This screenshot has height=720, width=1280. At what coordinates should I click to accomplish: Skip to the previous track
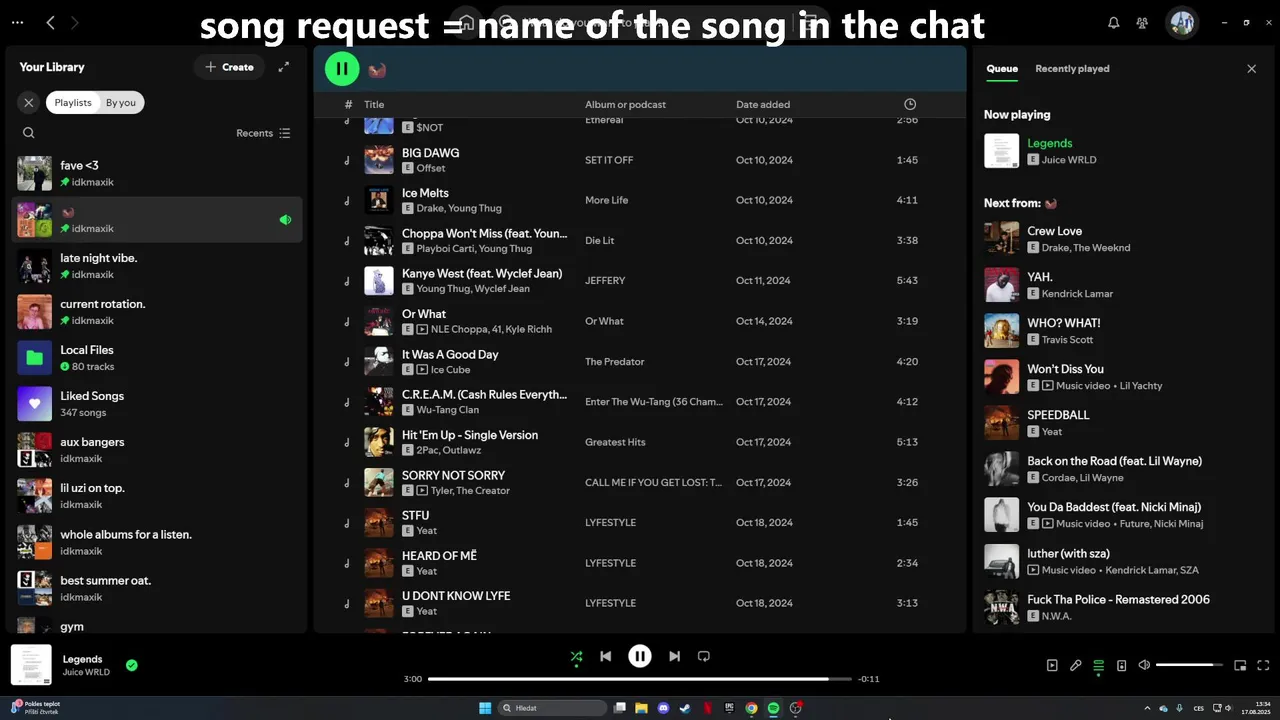[606, 656]
